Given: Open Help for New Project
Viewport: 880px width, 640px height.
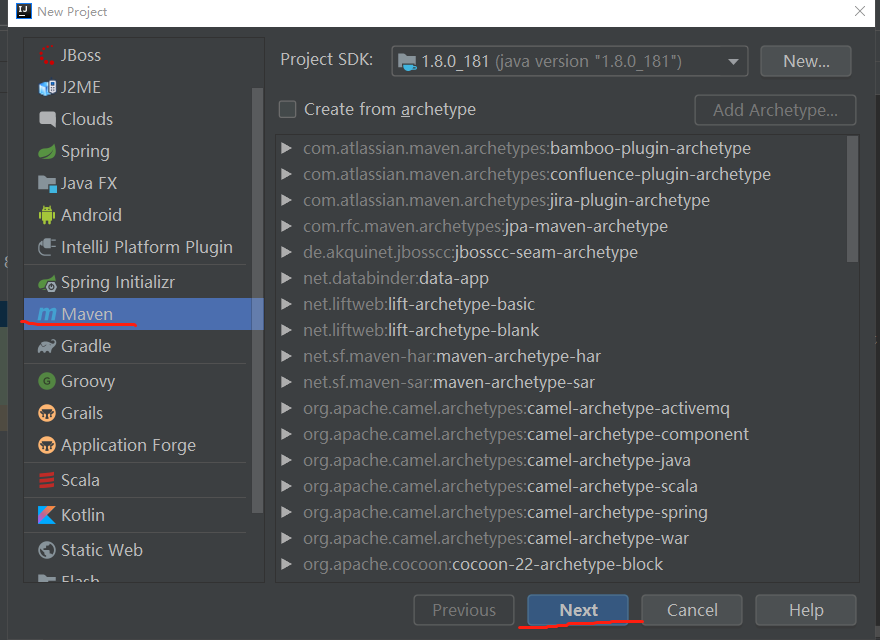Looking at the screenshot, I should 806,610.
